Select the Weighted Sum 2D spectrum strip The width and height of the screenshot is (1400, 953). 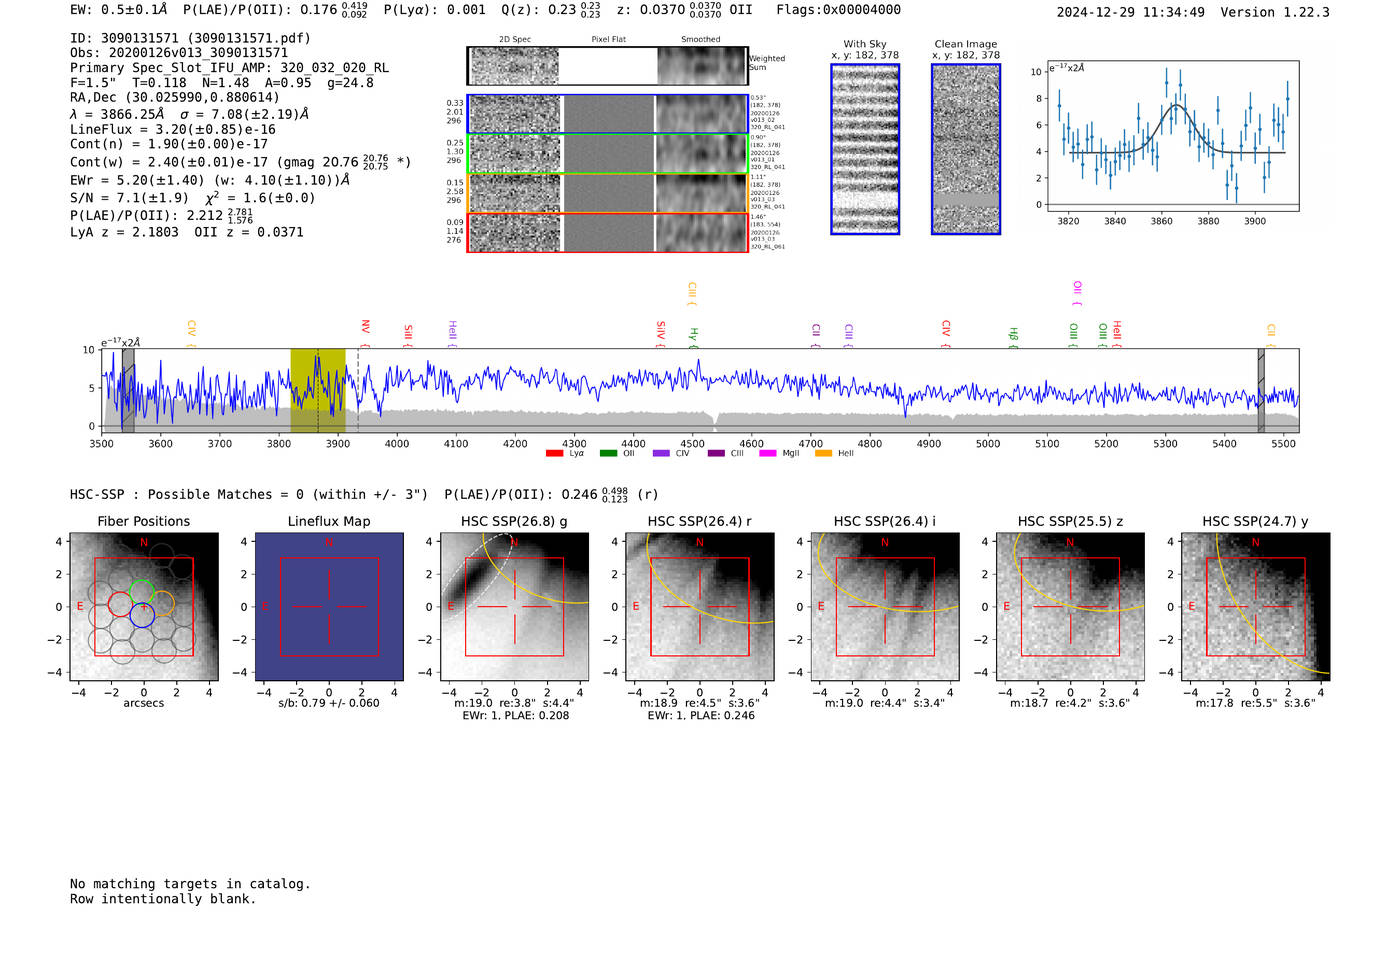tap(607, 66)
